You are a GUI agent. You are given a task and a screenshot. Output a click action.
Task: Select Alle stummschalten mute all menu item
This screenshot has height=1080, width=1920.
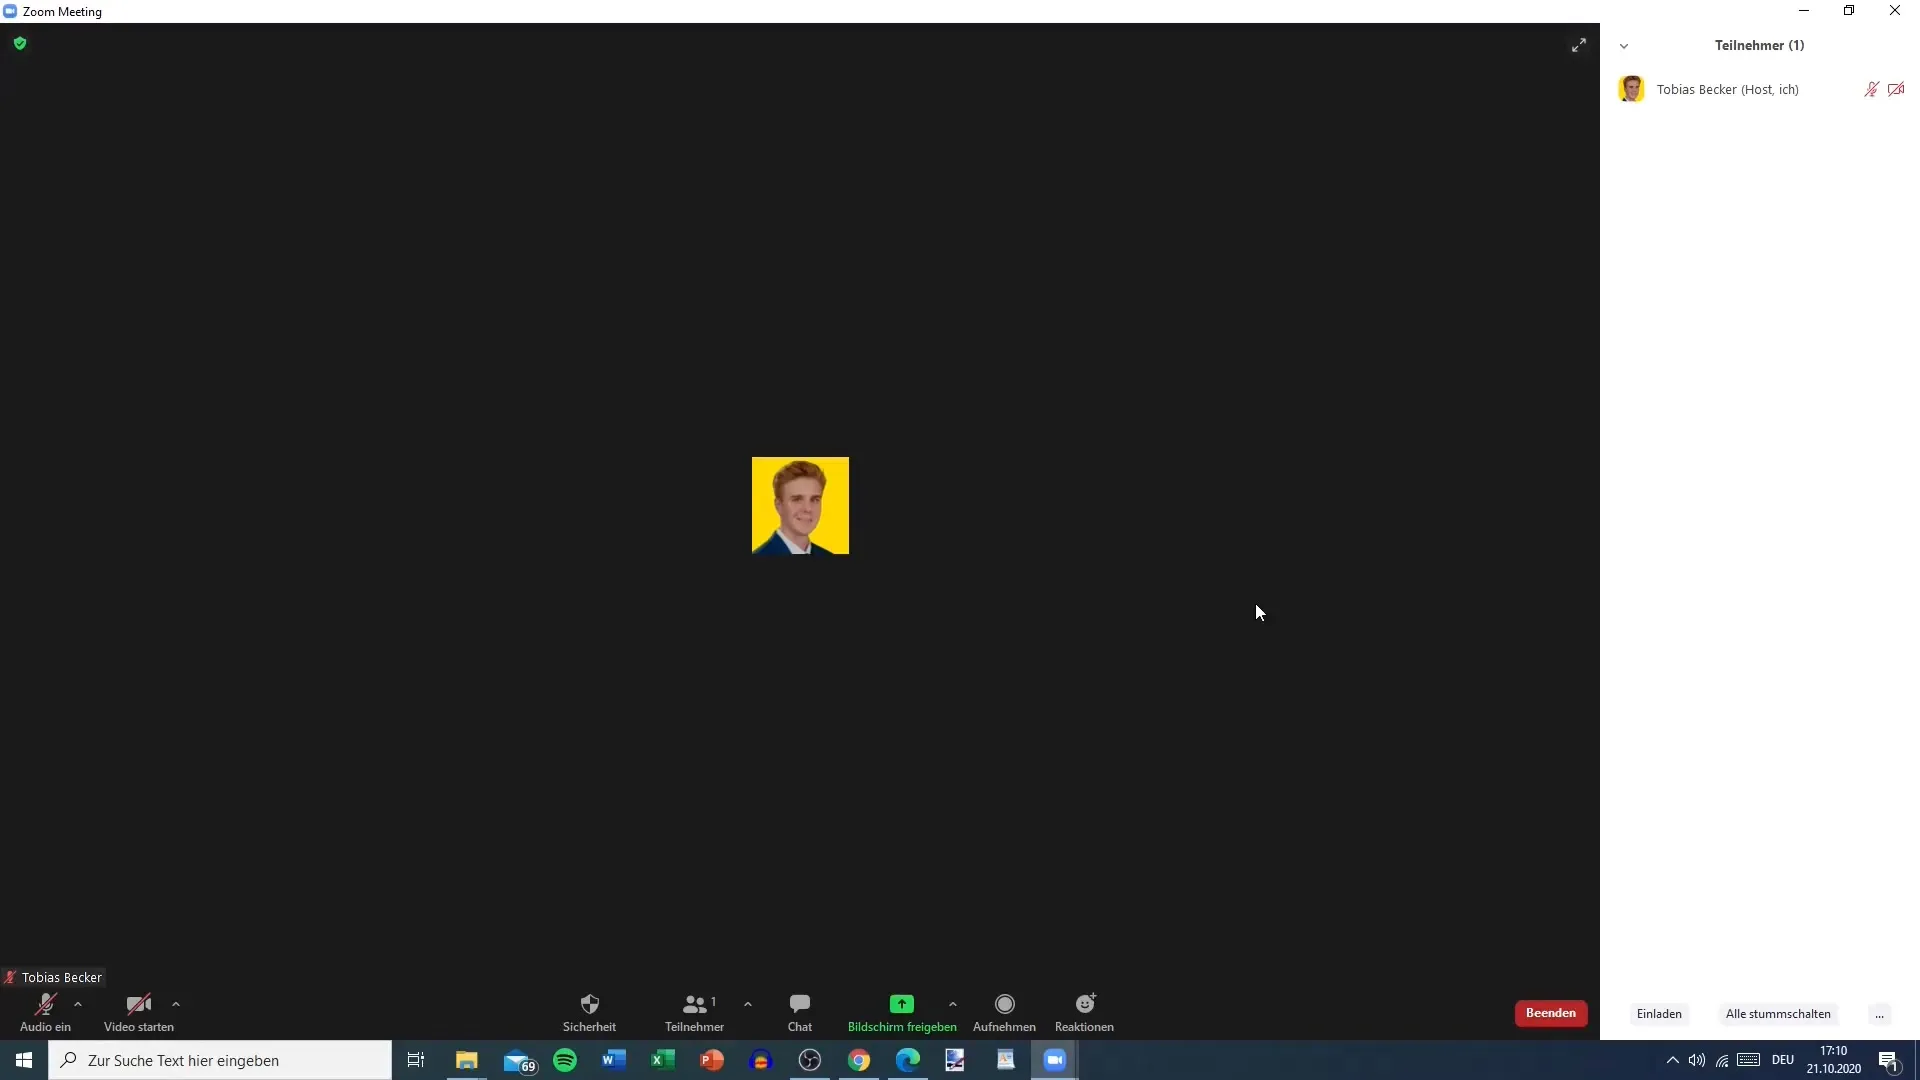1778,1013
